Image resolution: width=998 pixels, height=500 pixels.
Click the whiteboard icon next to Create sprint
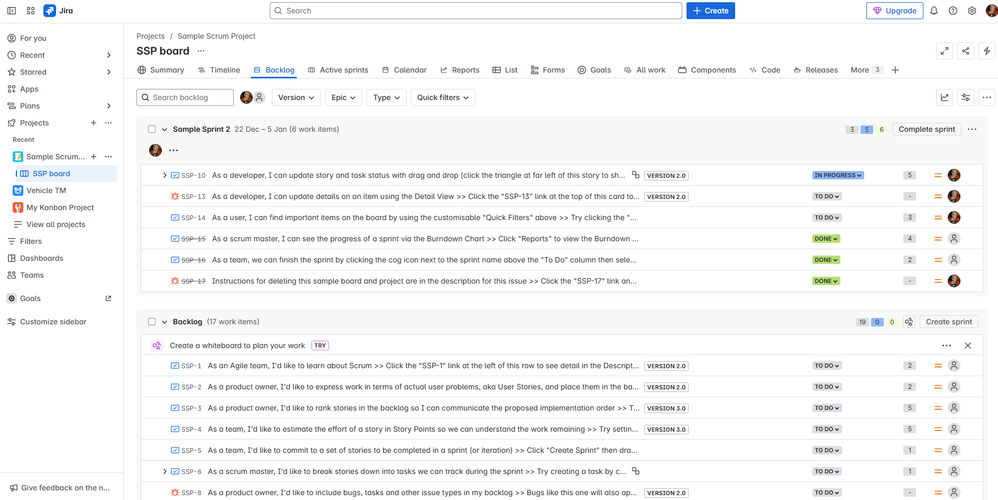point(909,322)
